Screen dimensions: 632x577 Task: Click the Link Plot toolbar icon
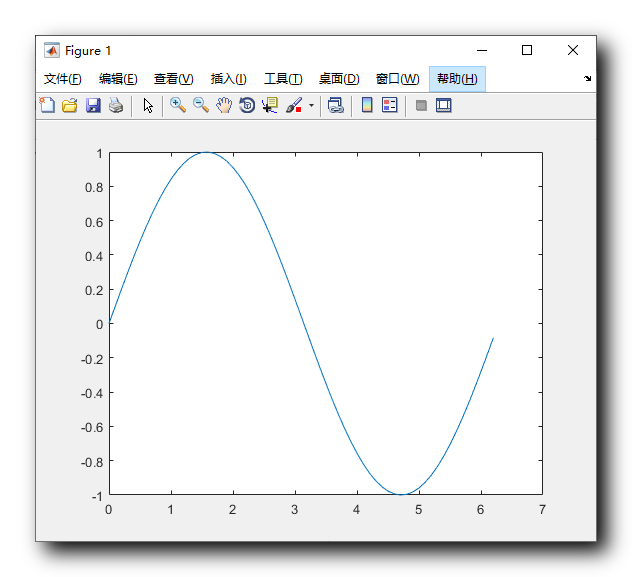pos(335,105)
